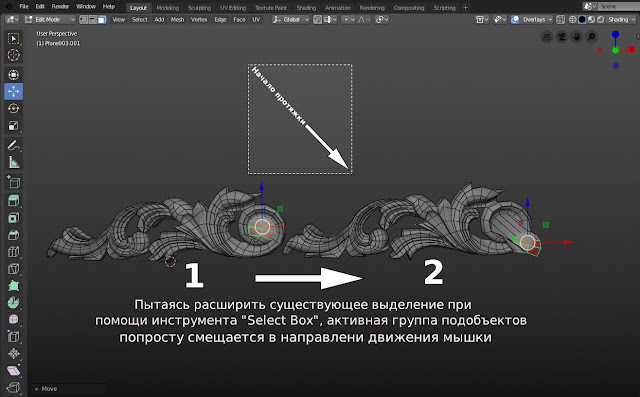Viewport: 640px width, 397px height.
Task: Open the Help menu
Action: 109,7
